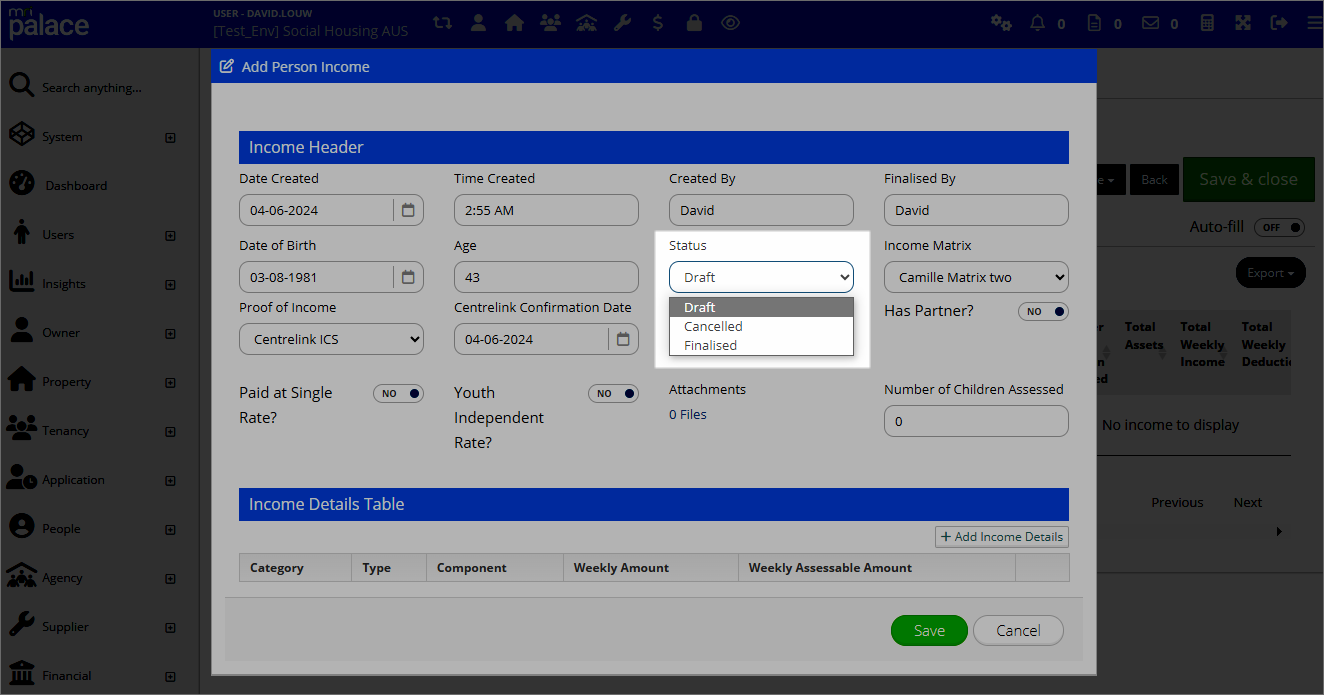Open the hamburger menu icon

(x=1314, y=22)
